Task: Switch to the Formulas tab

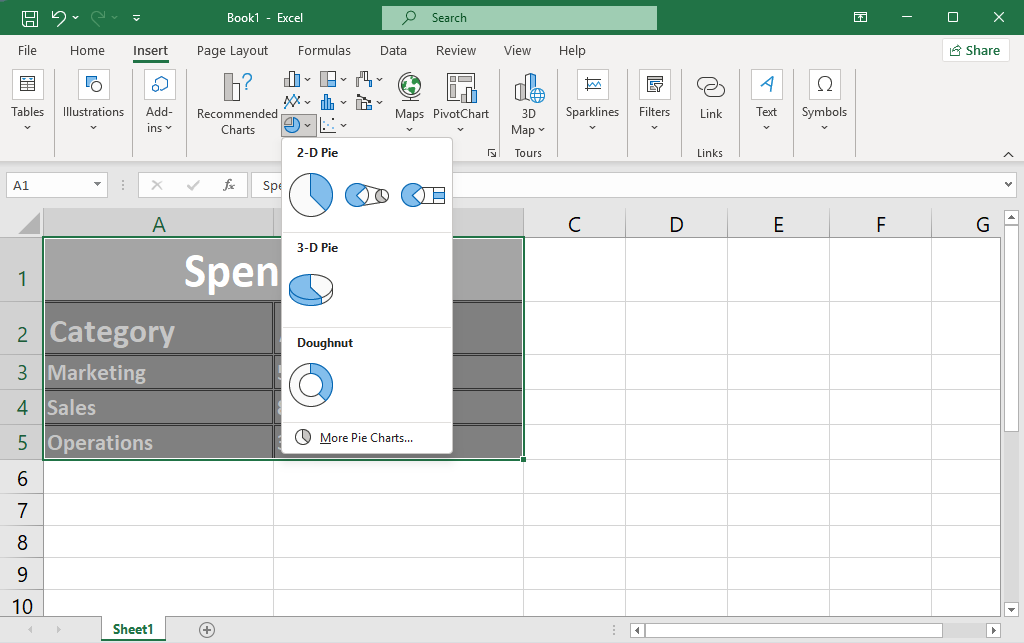Action: (x=324, y=50)
